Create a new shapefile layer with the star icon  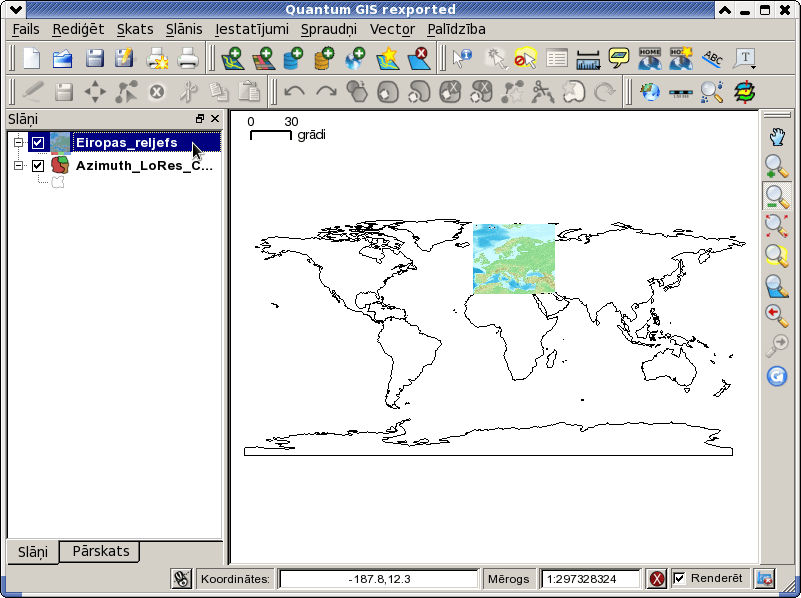[387, 58]
